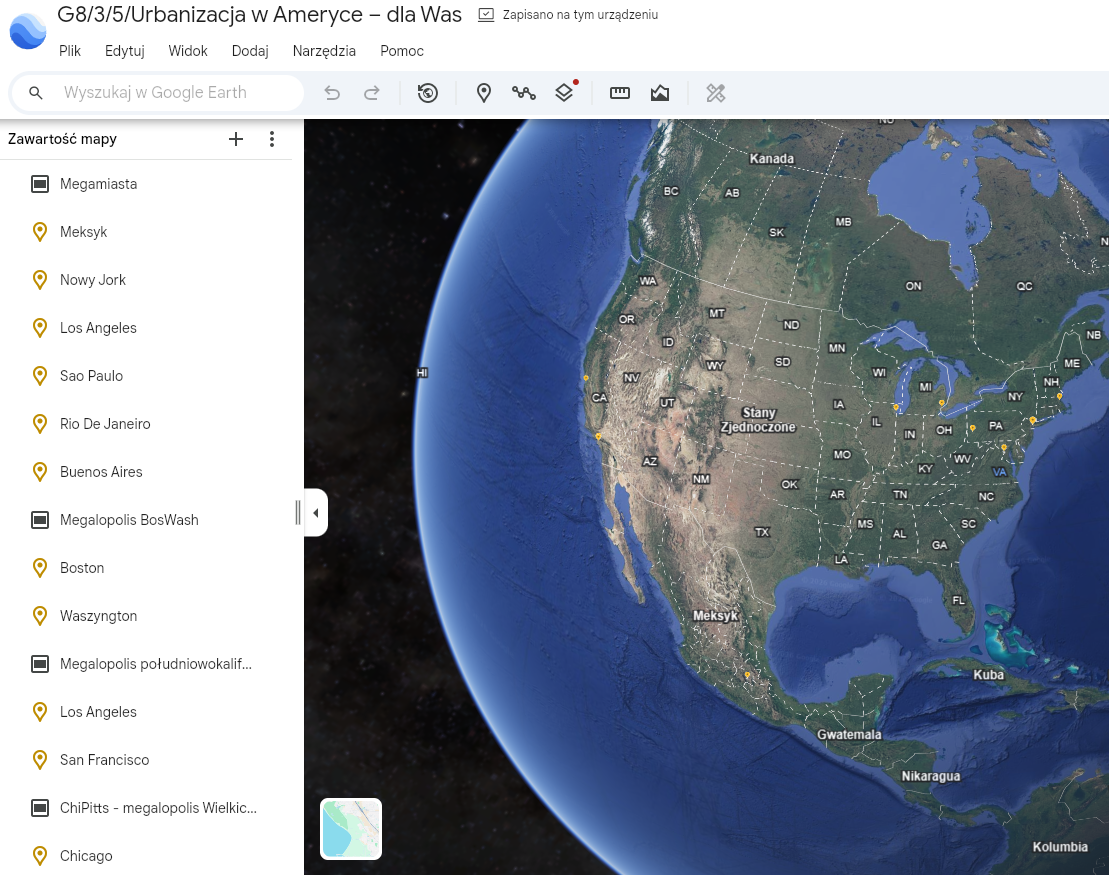The image size is (1109, 875).
Task: Click the undo arrow in toolbar
Action: tap(332, 93)
